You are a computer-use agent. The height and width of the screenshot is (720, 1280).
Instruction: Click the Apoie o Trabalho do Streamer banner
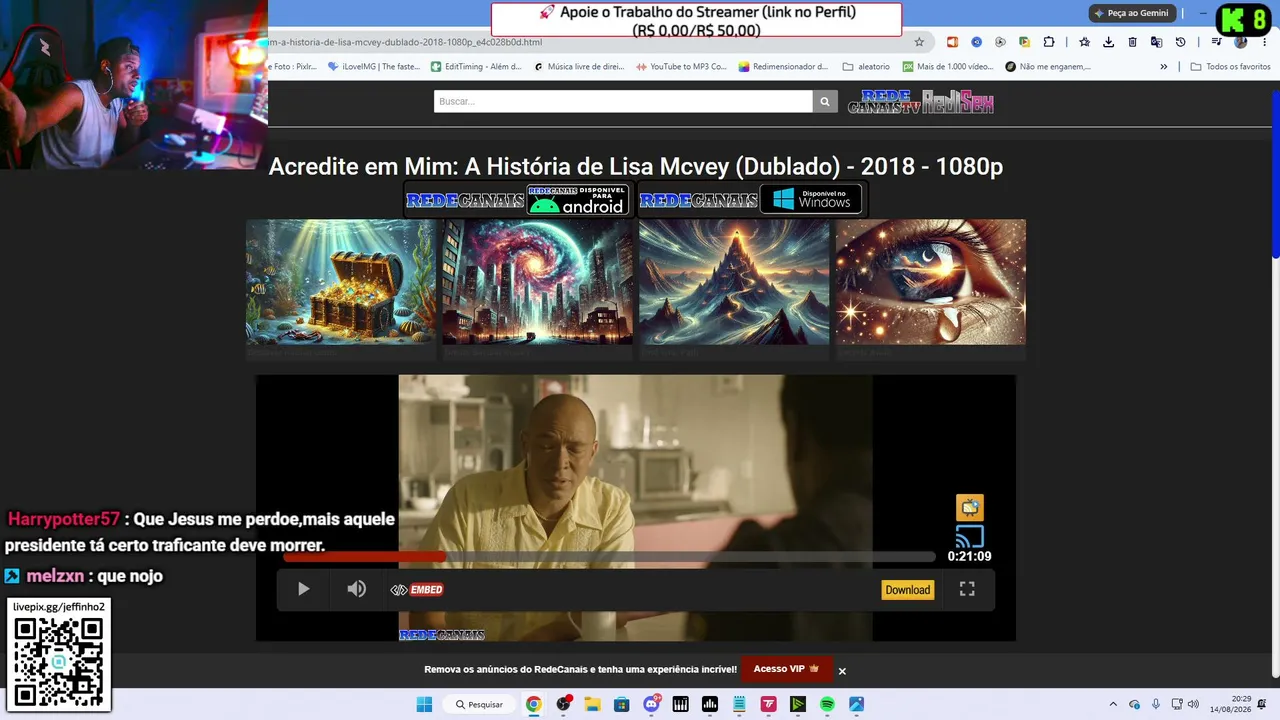[x=696, y=20]
